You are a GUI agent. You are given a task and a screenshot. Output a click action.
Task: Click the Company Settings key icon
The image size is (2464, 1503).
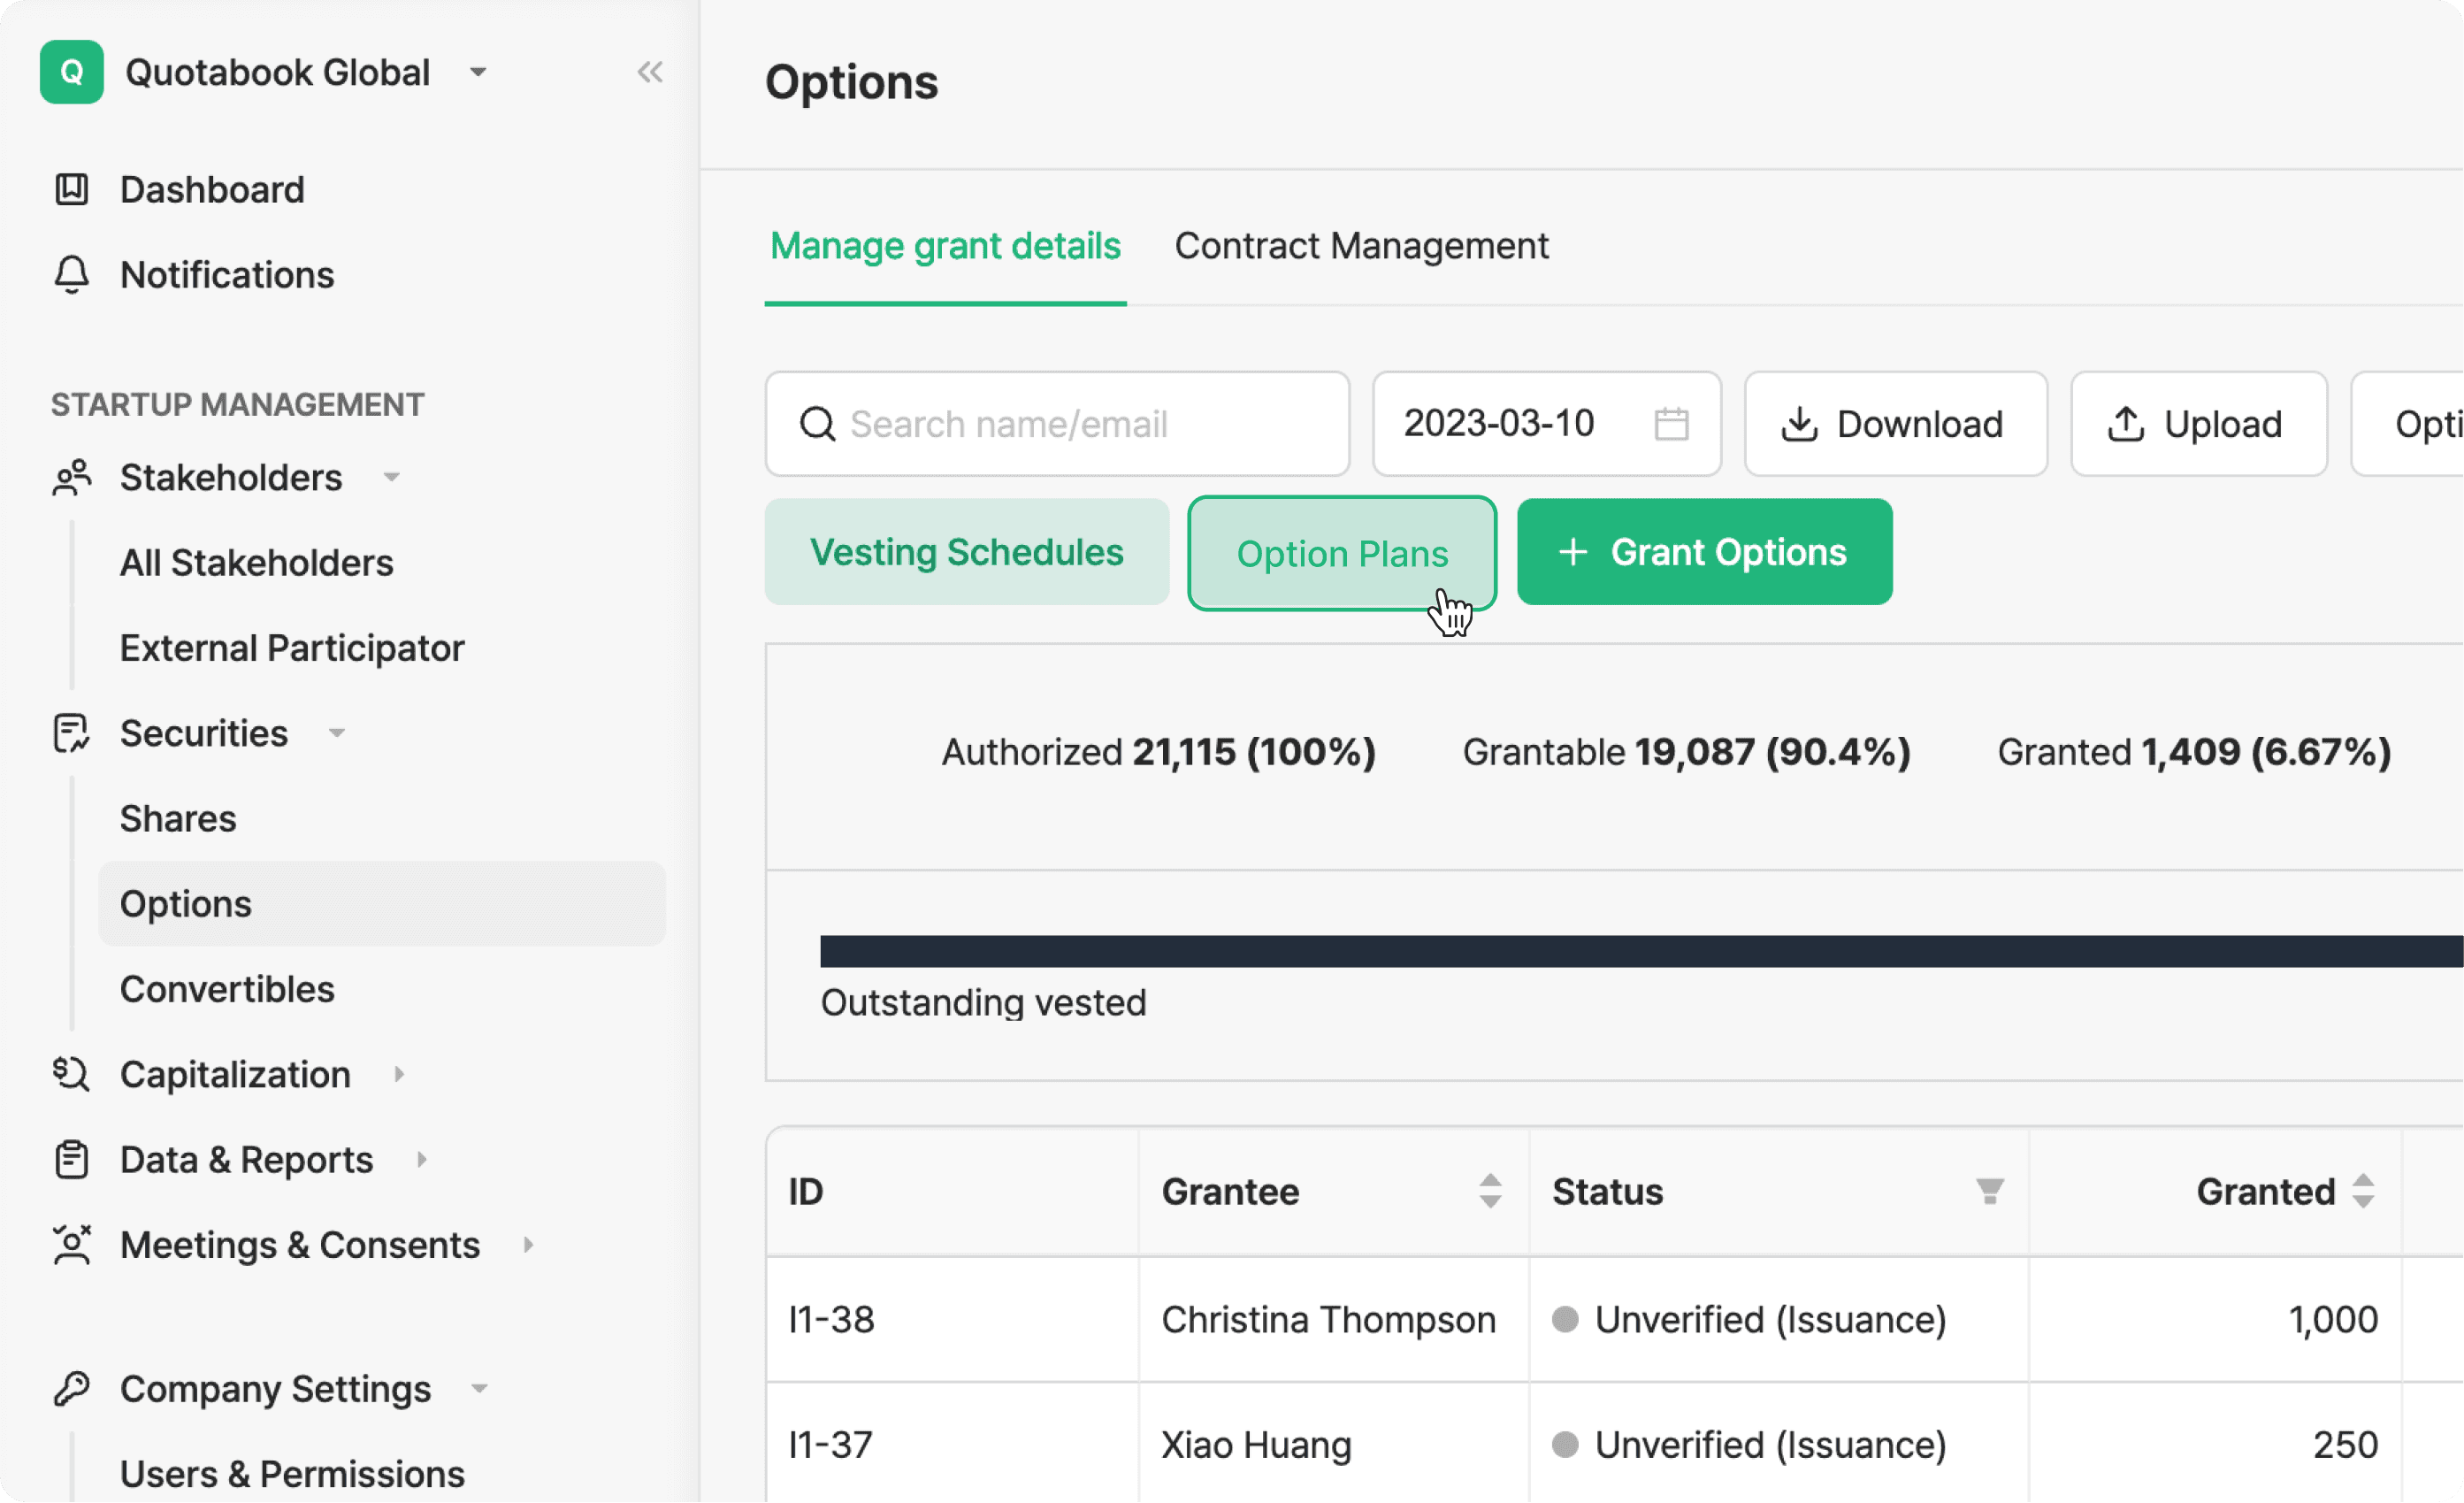71,1388
